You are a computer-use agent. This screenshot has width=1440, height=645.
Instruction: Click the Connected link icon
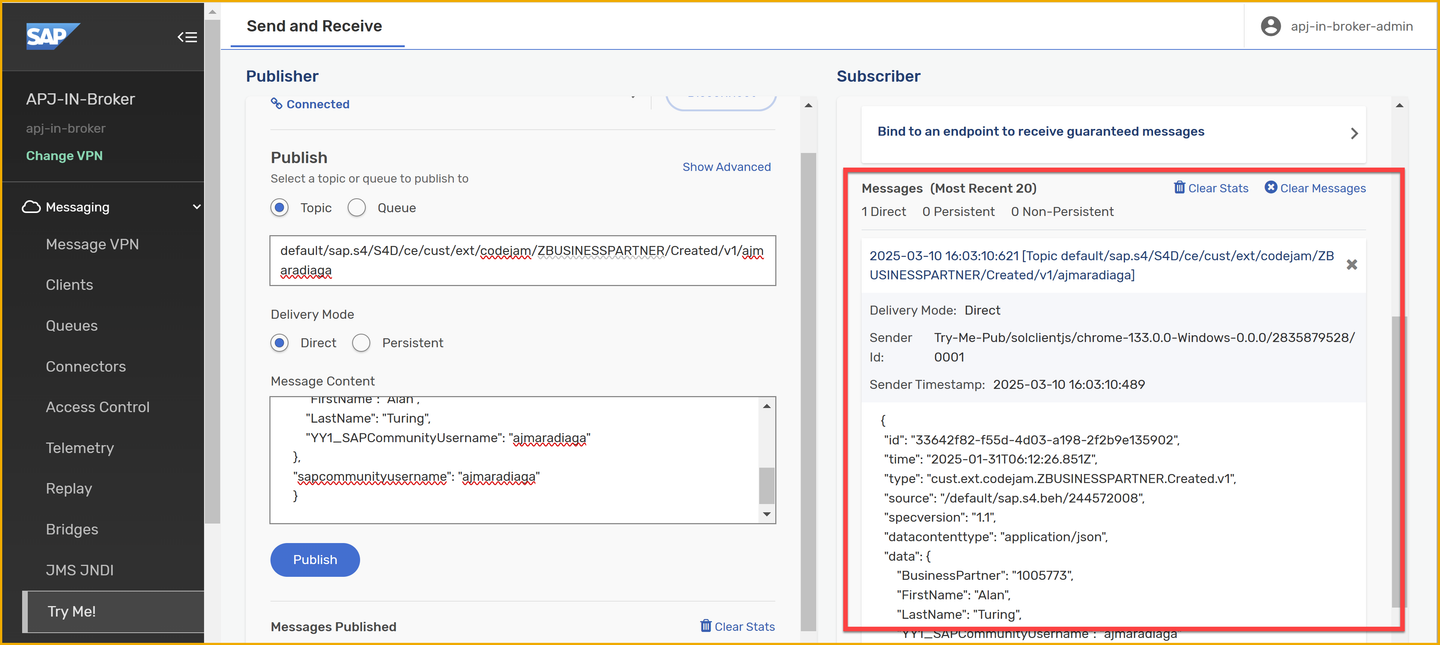click(277, 104)
